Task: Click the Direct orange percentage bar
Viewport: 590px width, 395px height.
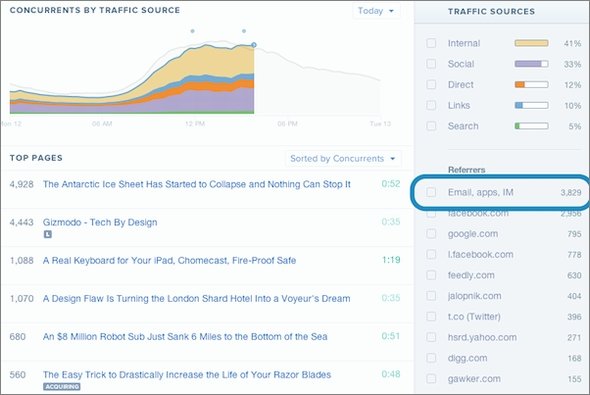Action: [531, 84]
